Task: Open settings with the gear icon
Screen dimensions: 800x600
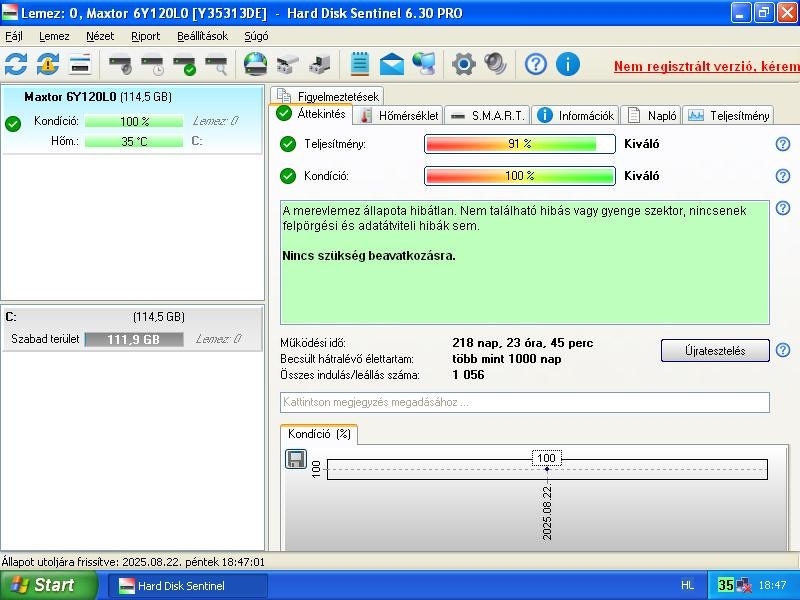Action: [463, 64]
